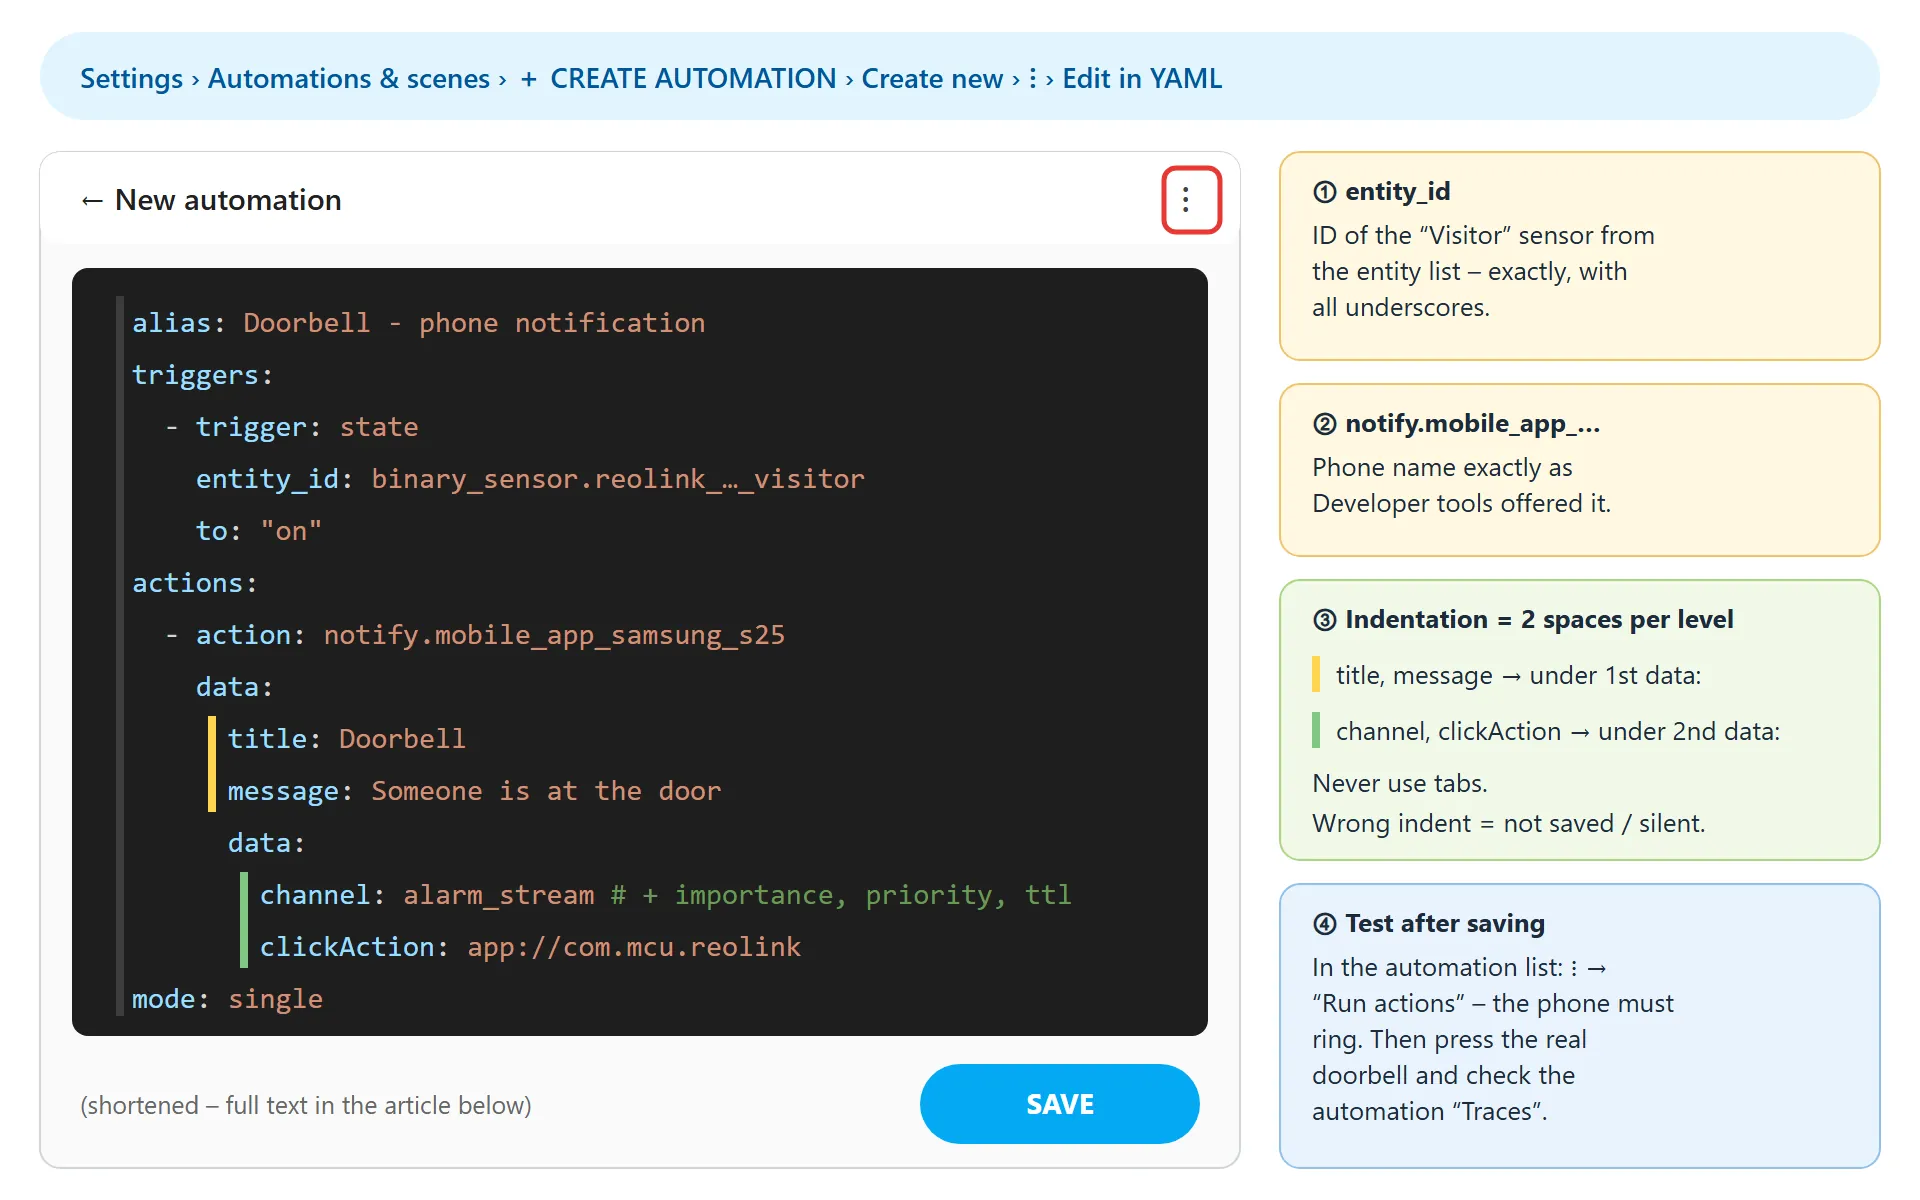Click 'Edit in YAML' in the breadcrumb

coord(1142,78)
